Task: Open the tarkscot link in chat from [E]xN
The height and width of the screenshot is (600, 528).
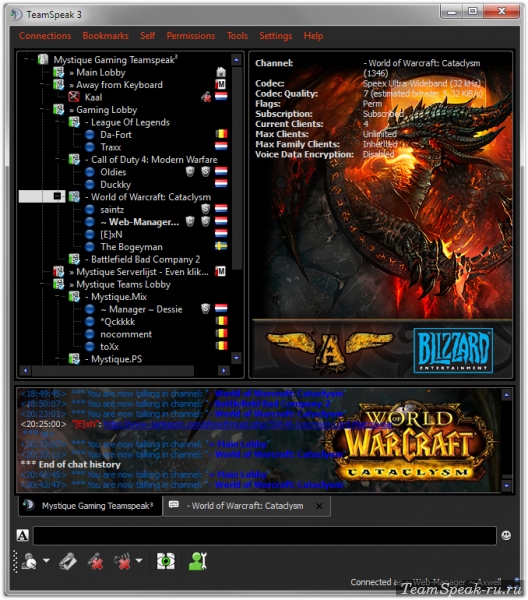Action: point(248,424)
